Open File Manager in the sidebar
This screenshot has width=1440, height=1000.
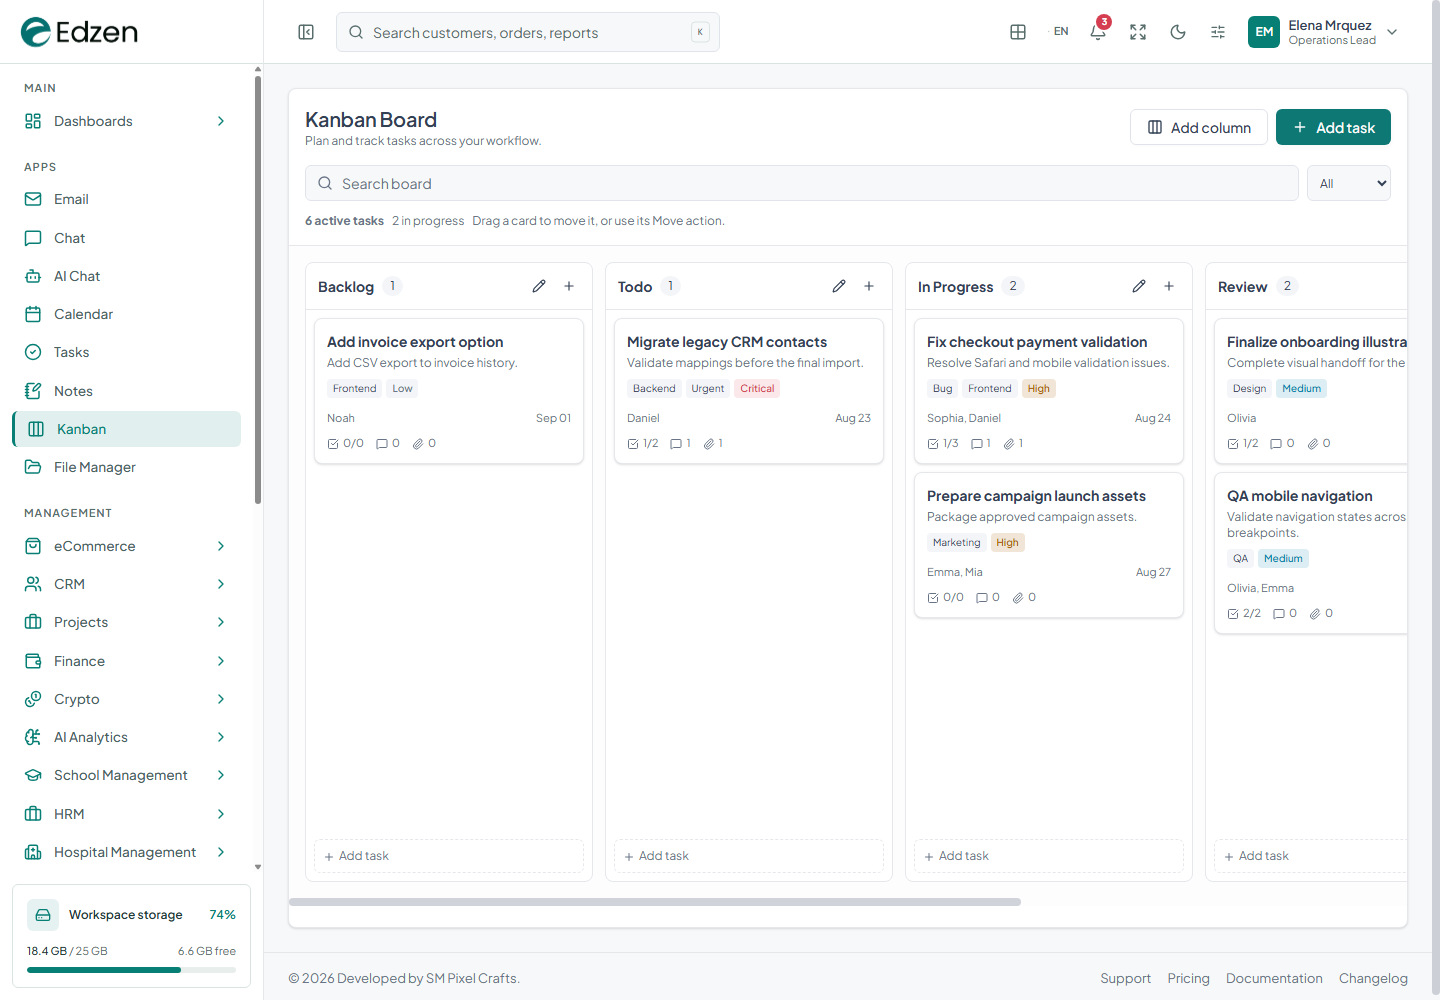pyautogui.click(x=126, y=467)
